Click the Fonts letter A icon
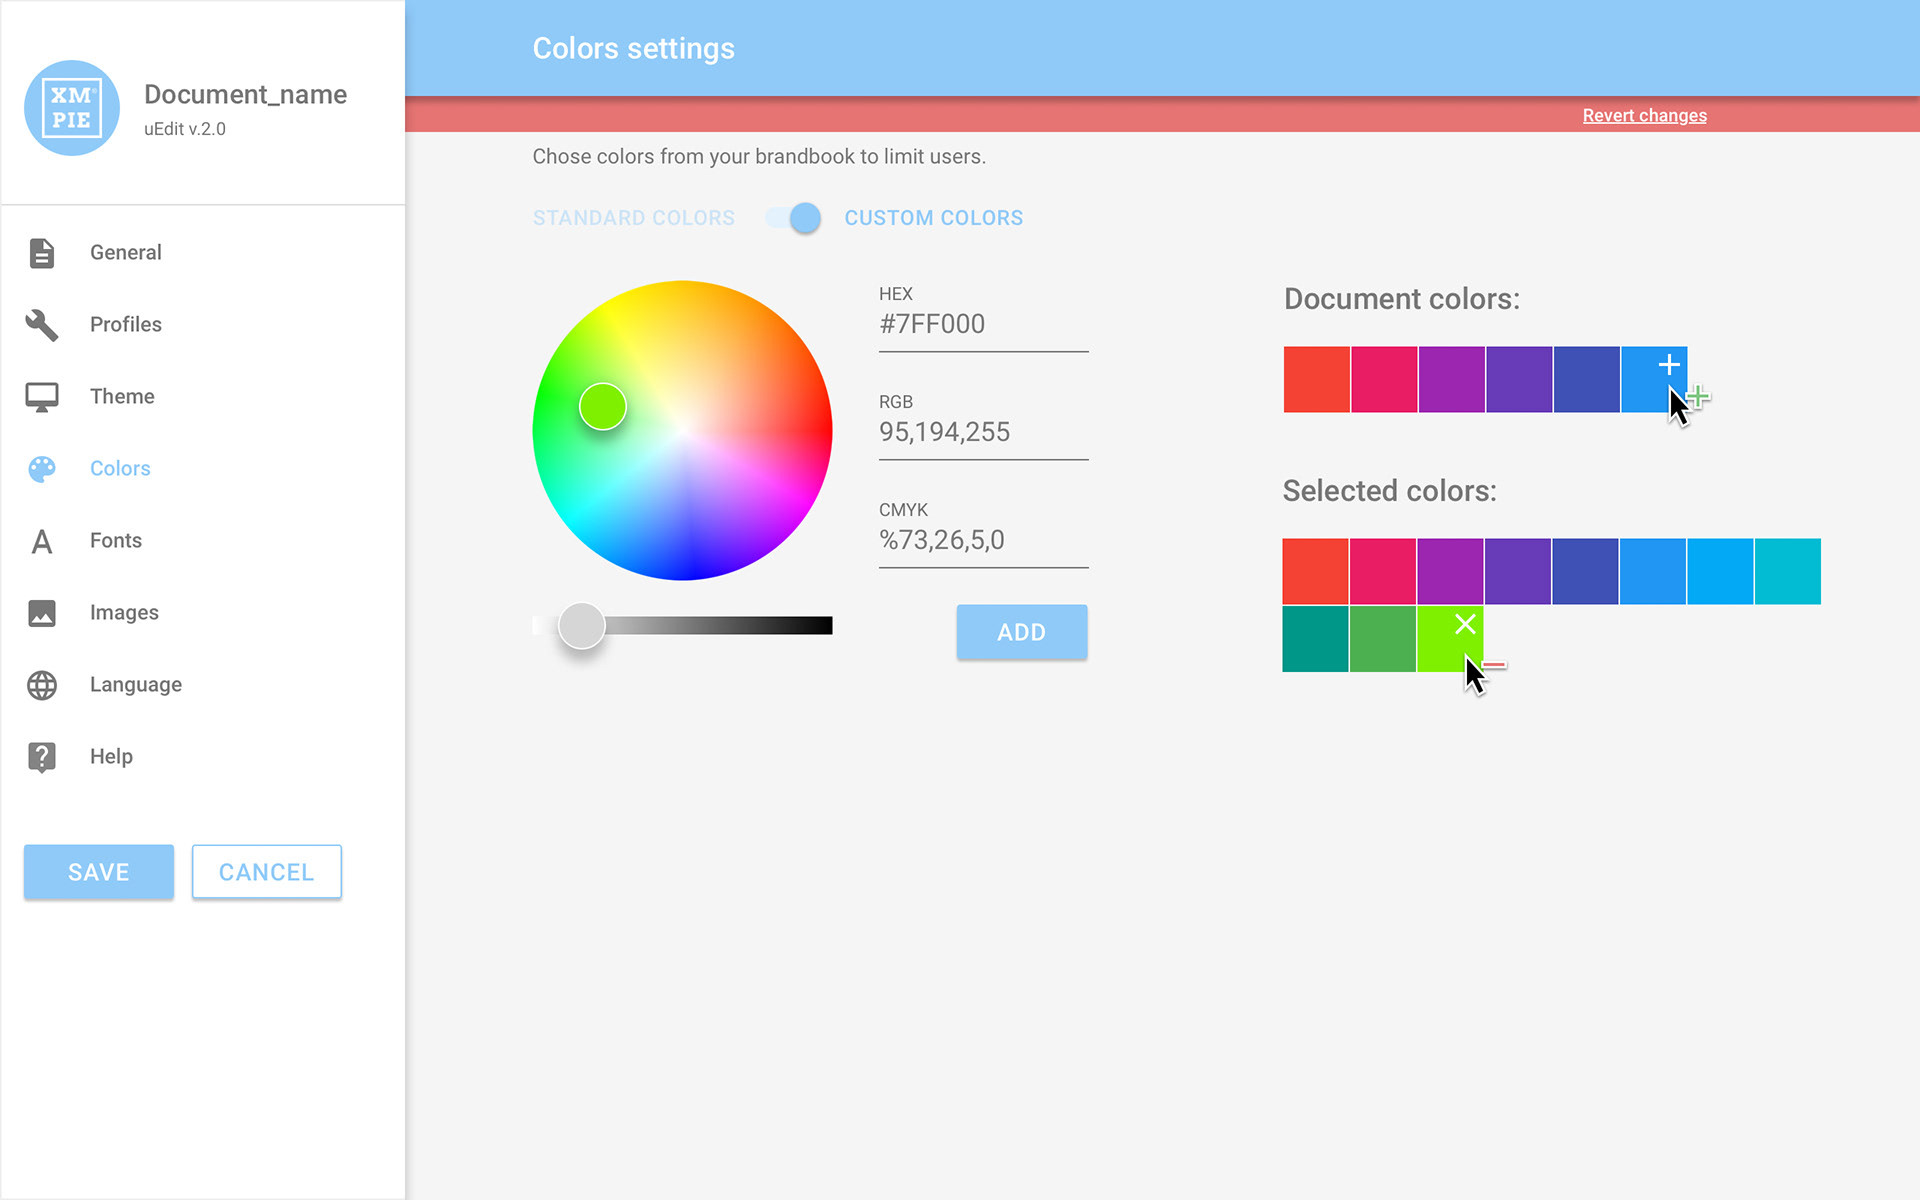 click(x=42, y=541)
